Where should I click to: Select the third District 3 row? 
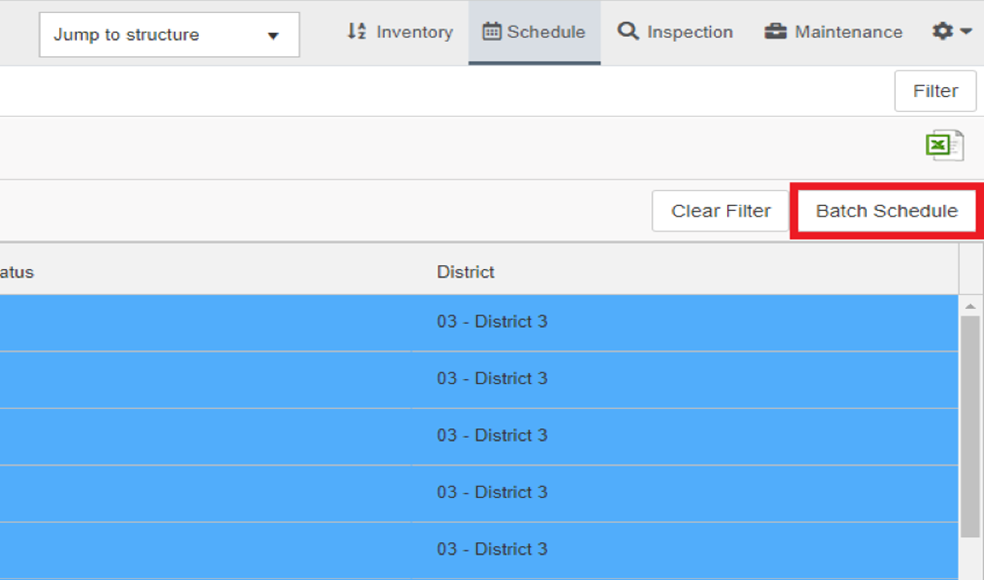(479, 436)
